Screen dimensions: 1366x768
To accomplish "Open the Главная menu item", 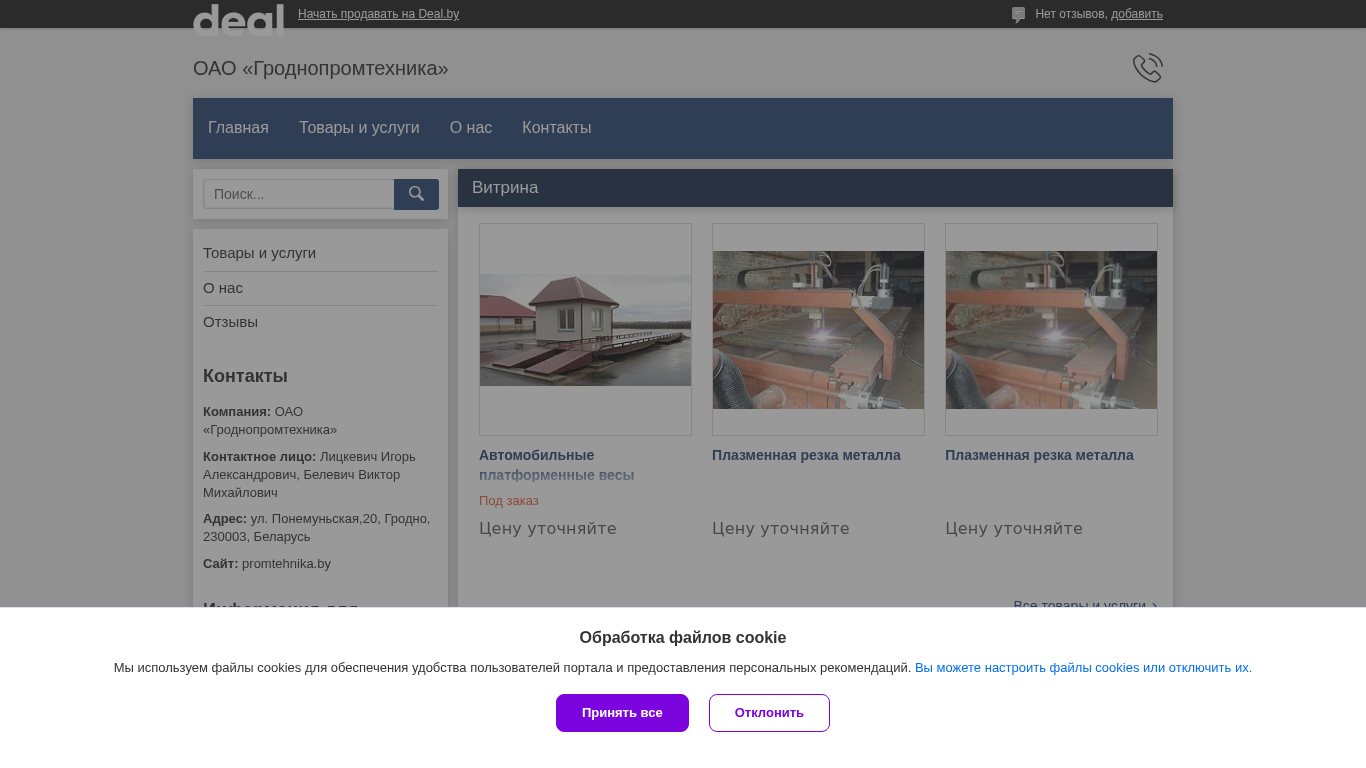I will coord(238,128).
